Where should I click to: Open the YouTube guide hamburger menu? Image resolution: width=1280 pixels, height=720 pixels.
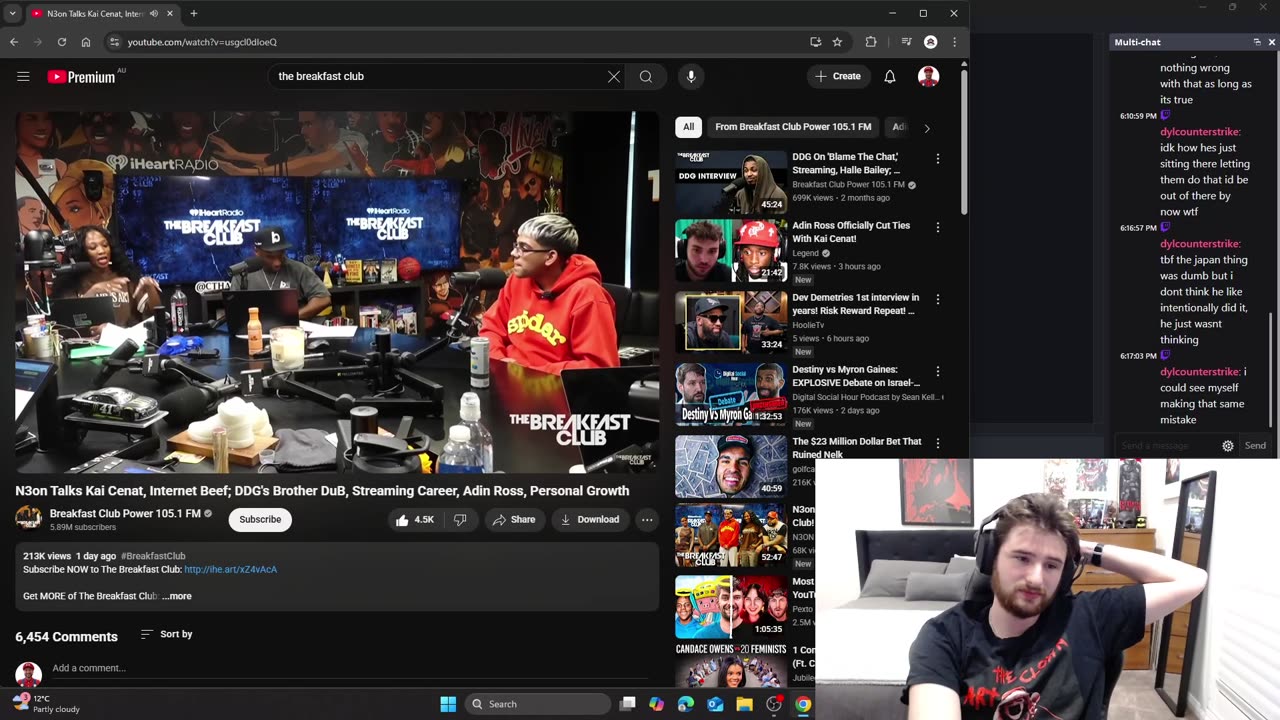point(23,76)
